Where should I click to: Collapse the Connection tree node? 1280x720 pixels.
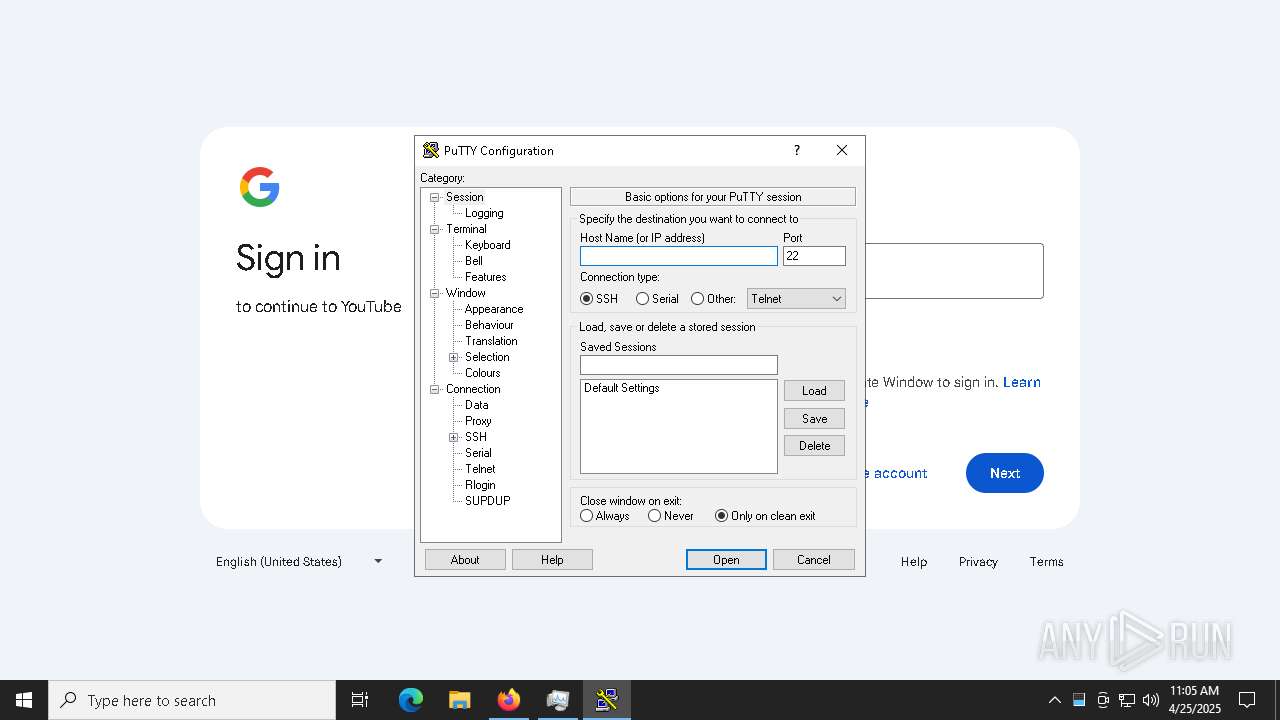click(435, 389)
